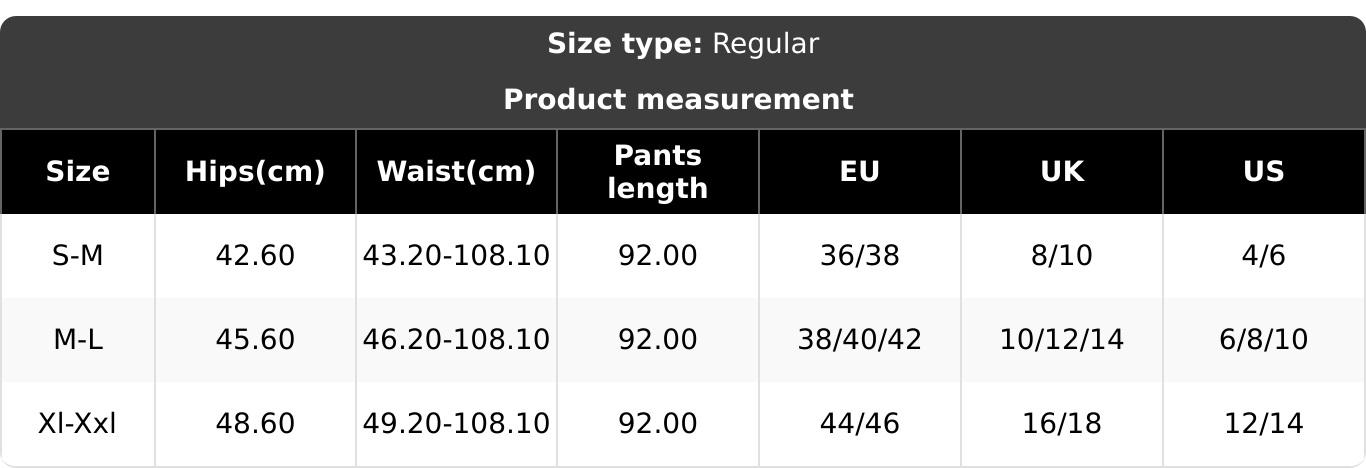Click EU size 38/40/42 cell

pos(859,340)
